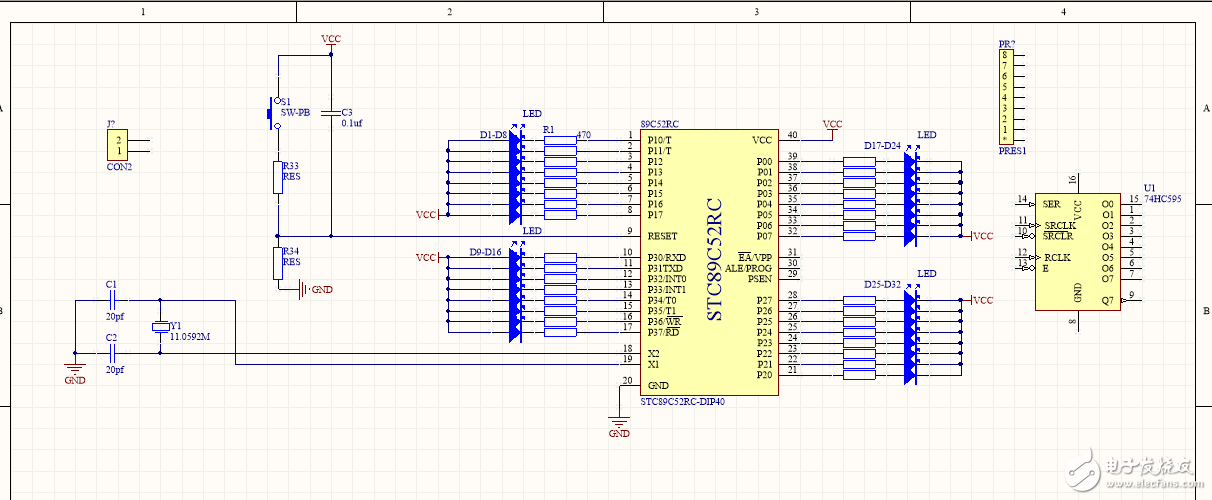Select the D1-D8 LED array
The image size is (1212, 500).
516,177
